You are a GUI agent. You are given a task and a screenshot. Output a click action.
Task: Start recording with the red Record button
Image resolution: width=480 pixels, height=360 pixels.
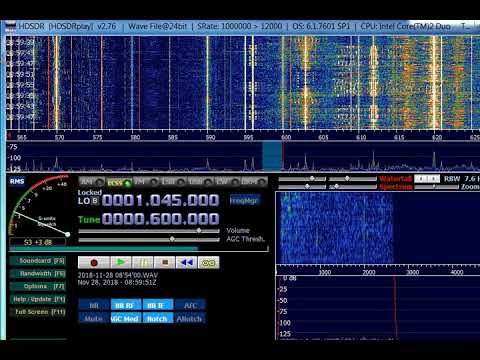coord(94,263)
